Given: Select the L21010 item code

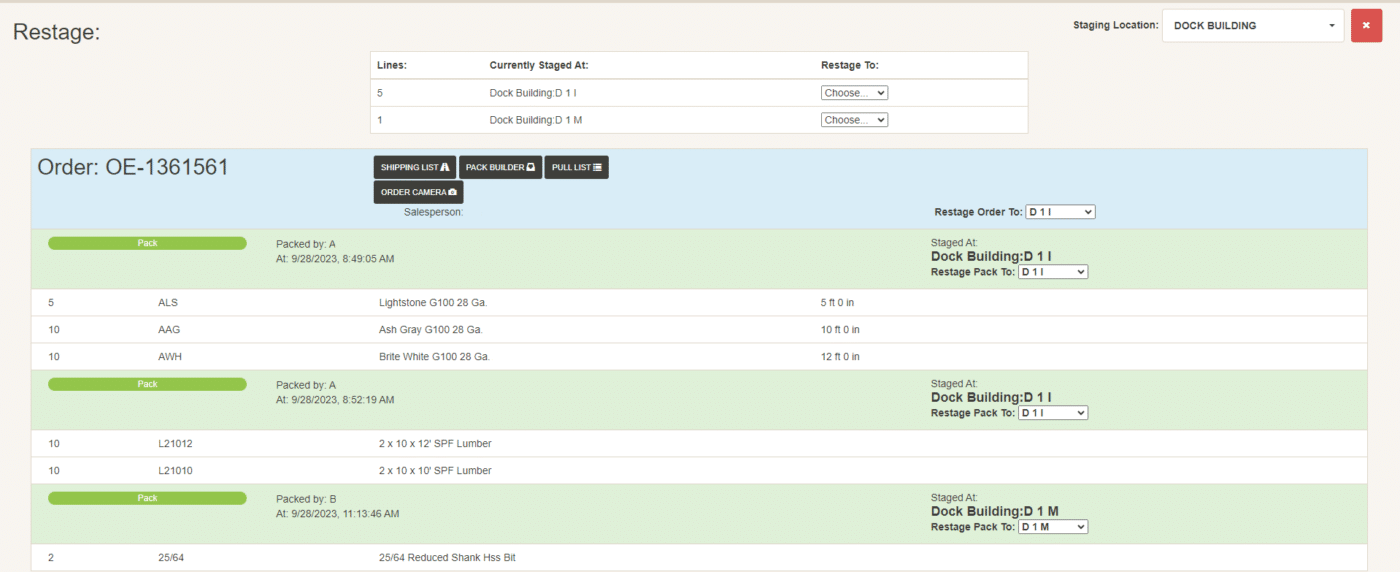Looking at the screenshot, I should click(x=175, y=470).
